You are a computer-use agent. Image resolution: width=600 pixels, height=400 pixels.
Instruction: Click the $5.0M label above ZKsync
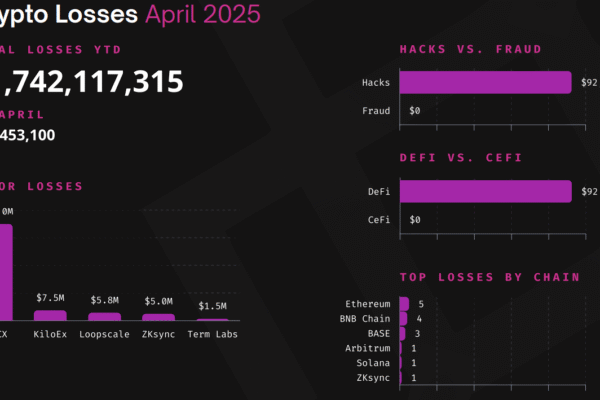158,301
